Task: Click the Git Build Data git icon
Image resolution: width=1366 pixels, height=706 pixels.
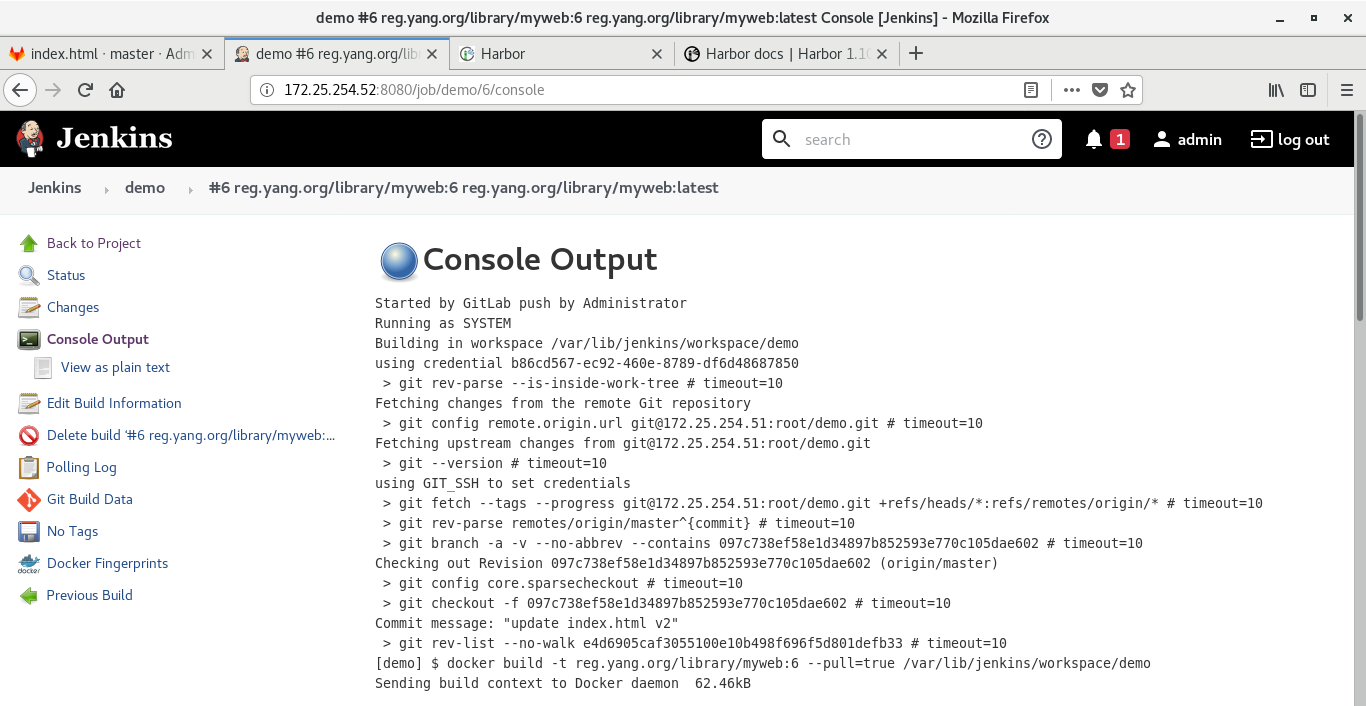Action: point(29,499)
